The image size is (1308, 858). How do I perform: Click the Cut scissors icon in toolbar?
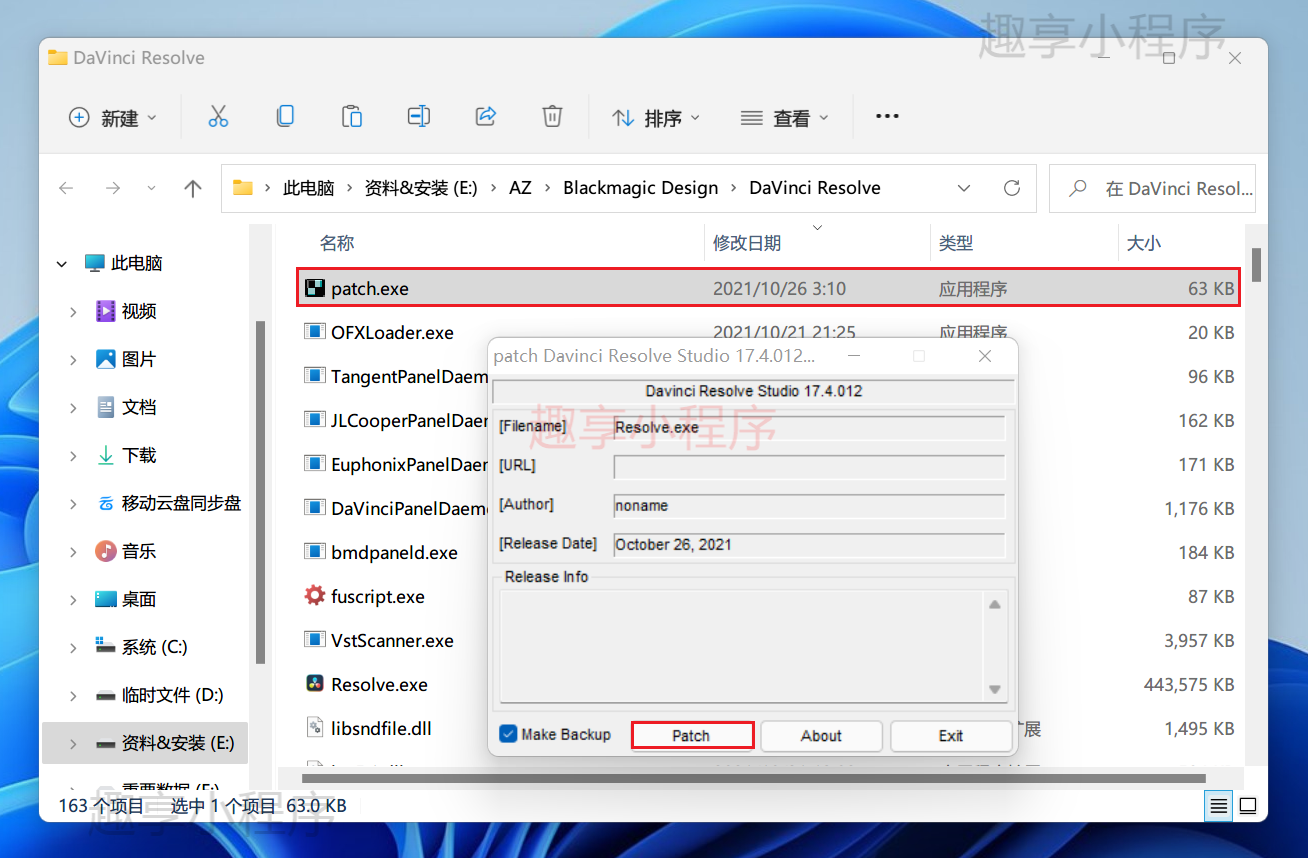[x=218, y=117]
